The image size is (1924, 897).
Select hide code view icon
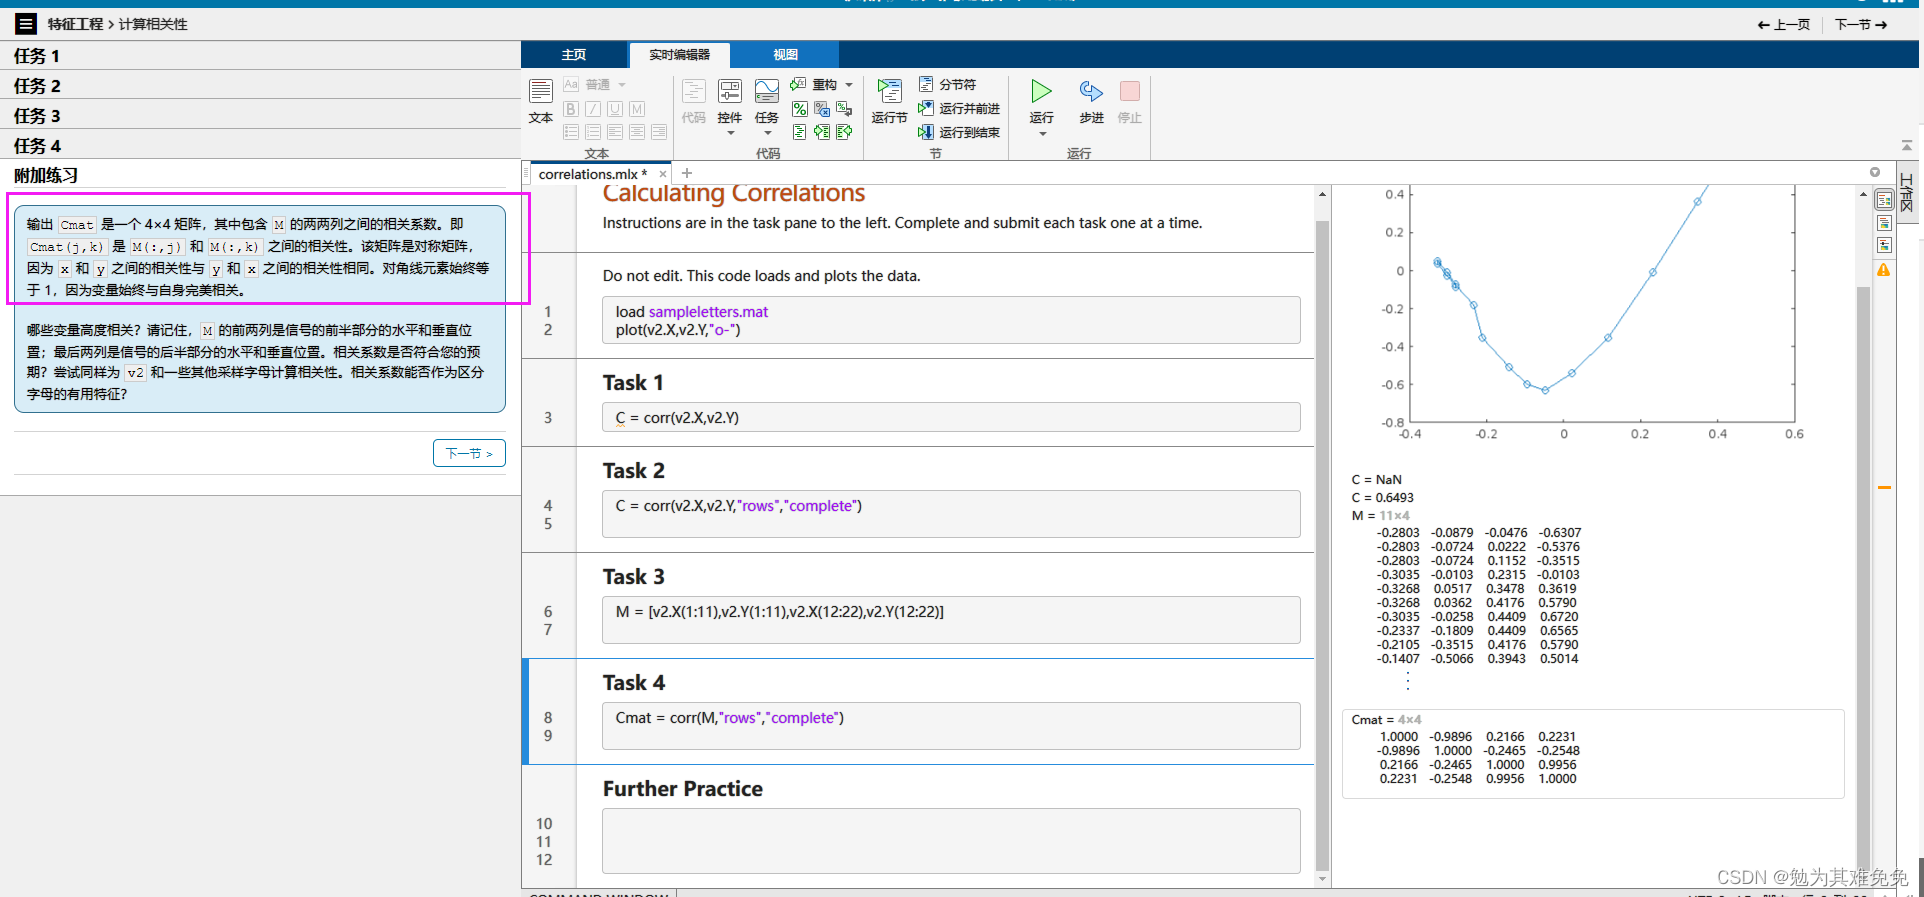pyautogui.click(x=1884, y=246)
